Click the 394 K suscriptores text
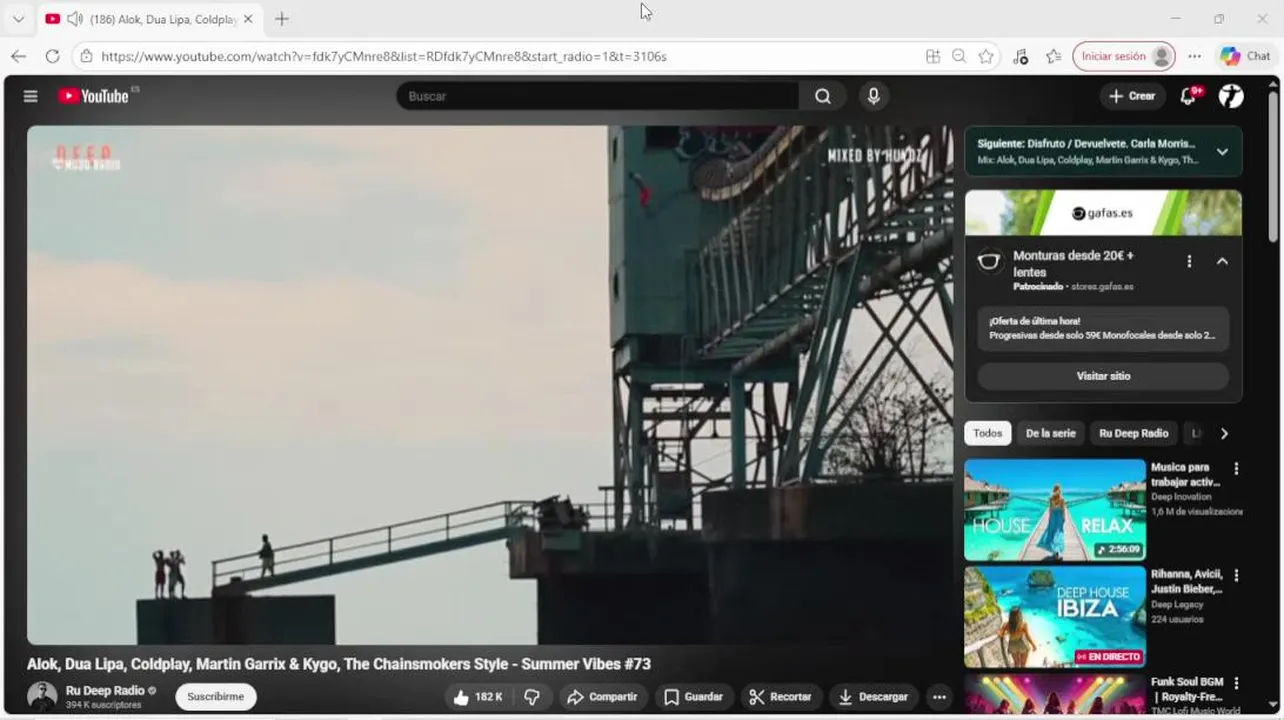Screen dimensions: 1284x720 [x=104, y=705]
